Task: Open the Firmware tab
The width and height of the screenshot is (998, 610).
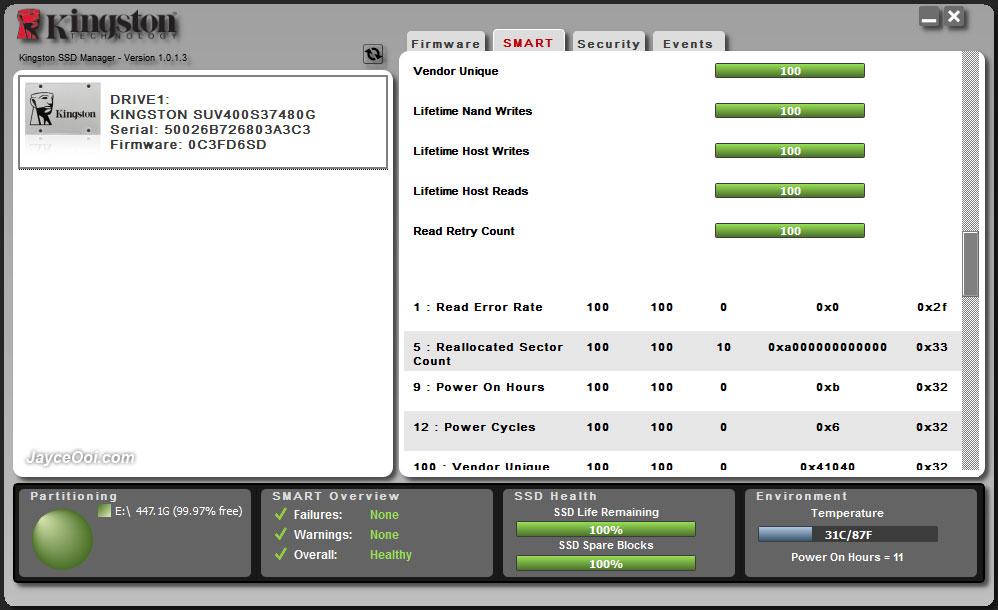Action: click(x=446, y=42)
